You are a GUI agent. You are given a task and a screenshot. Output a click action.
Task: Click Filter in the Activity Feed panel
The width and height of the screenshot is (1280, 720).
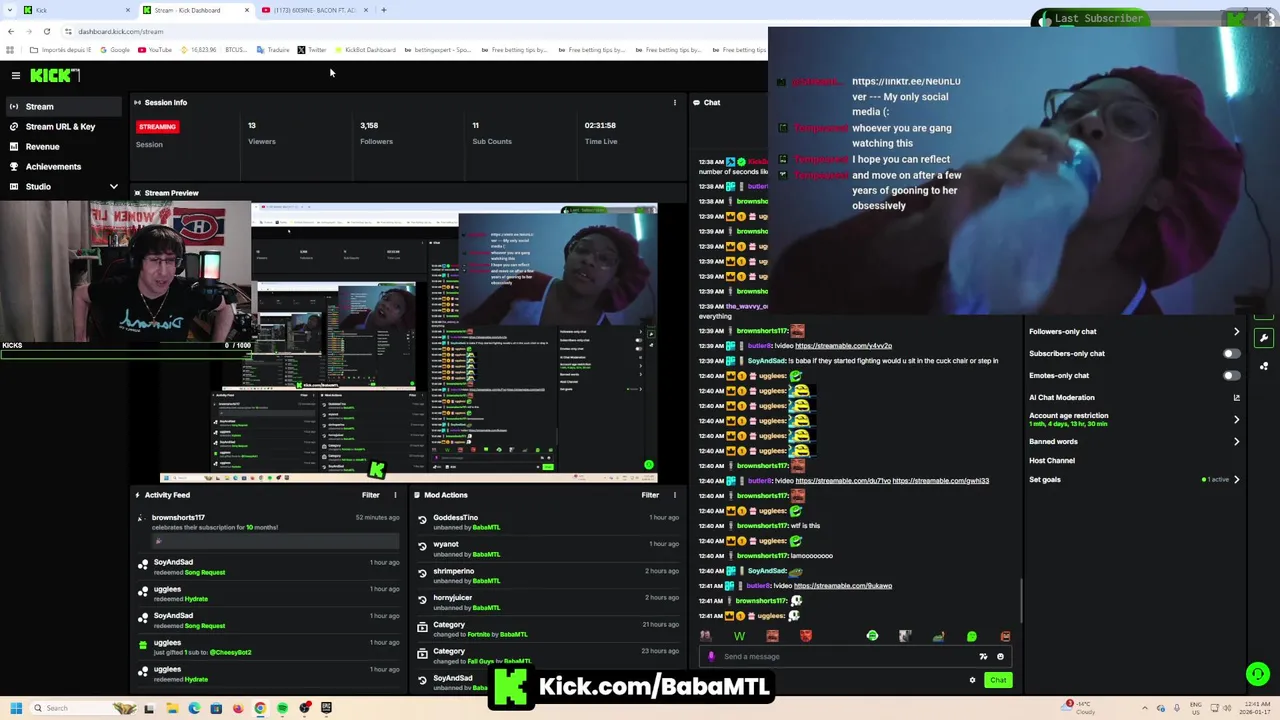pos(370,495)
